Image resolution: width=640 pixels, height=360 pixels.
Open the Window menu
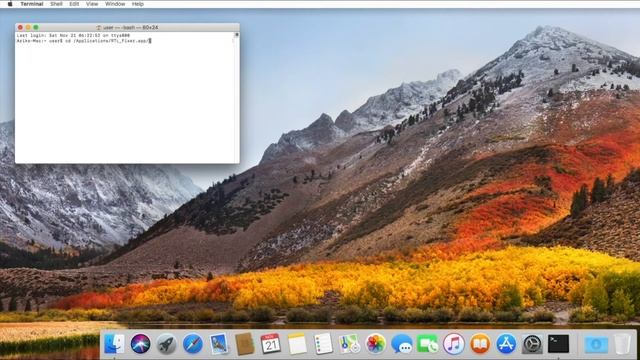(x=115, y=4)
